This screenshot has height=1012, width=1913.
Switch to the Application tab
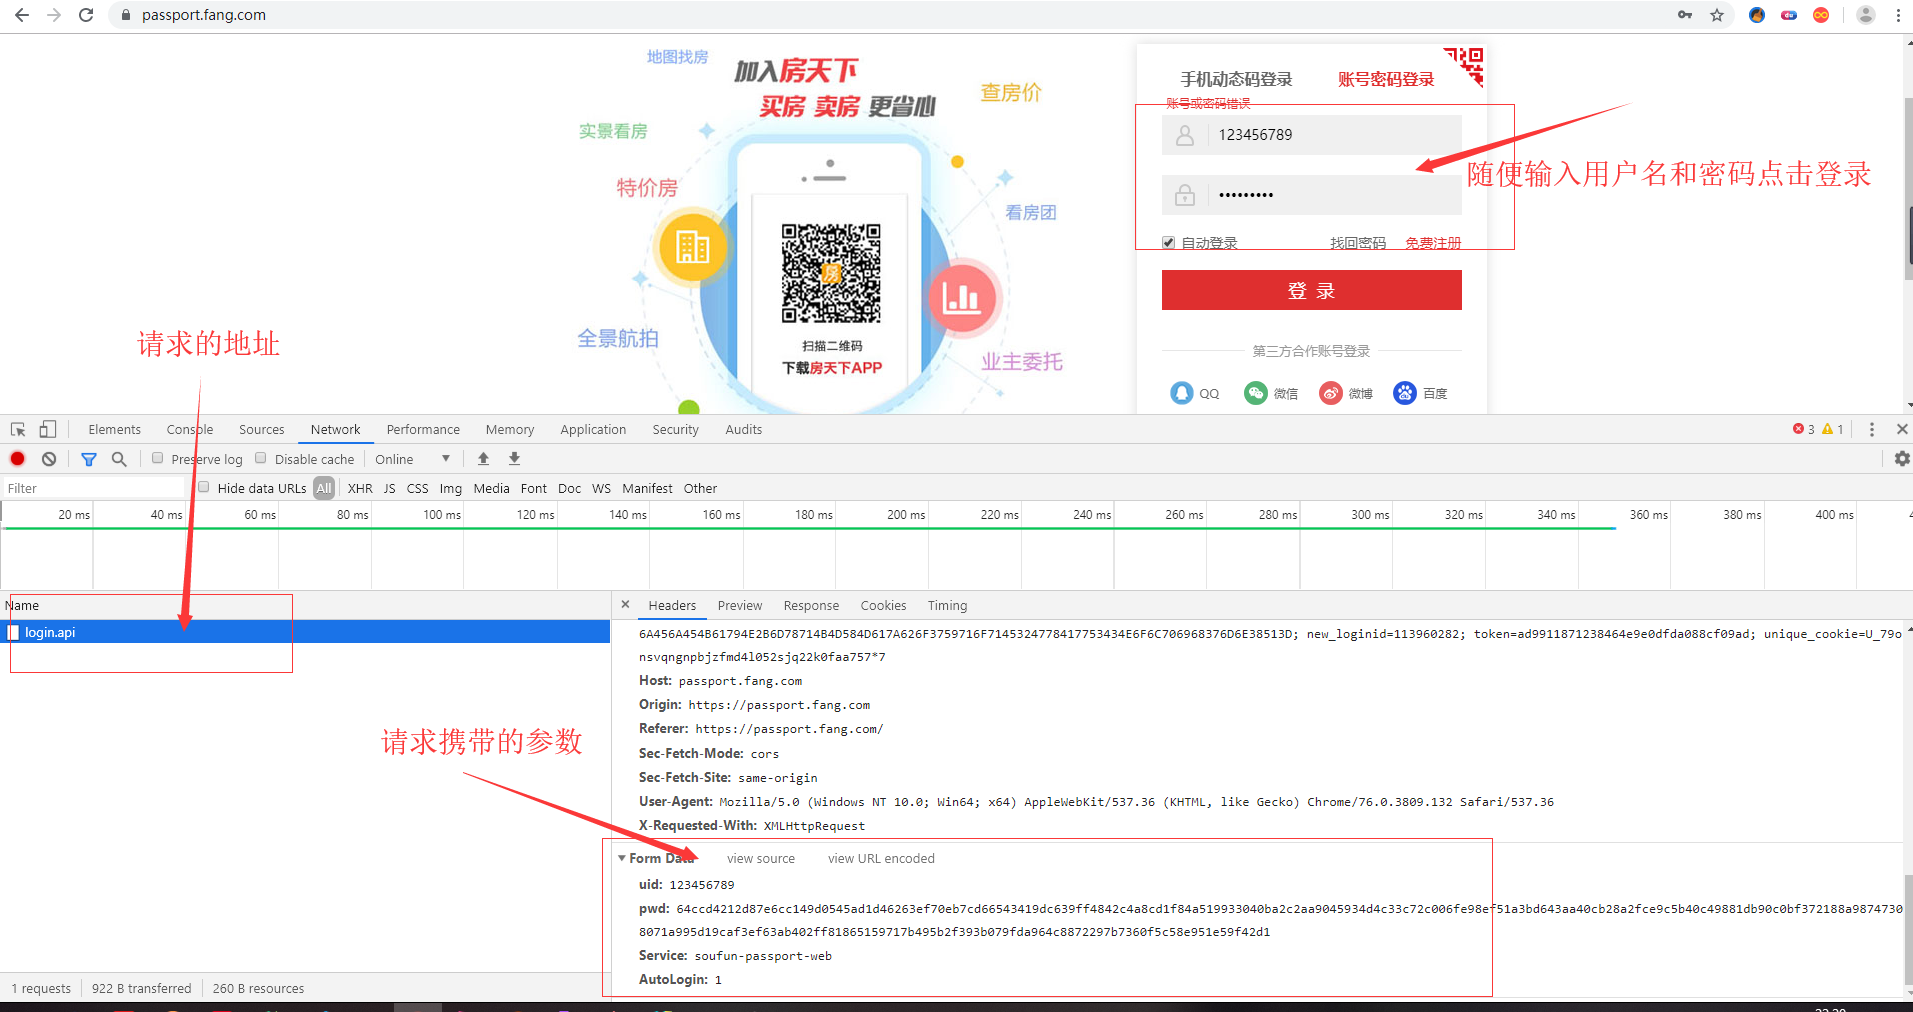pos(593,429)
